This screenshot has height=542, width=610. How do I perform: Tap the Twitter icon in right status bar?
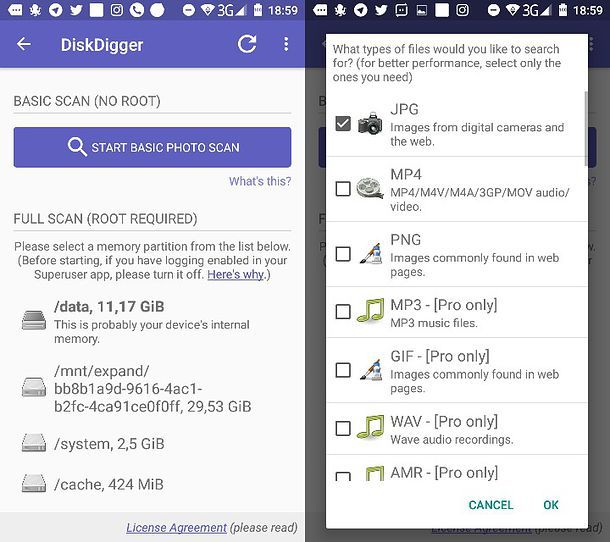381,10
